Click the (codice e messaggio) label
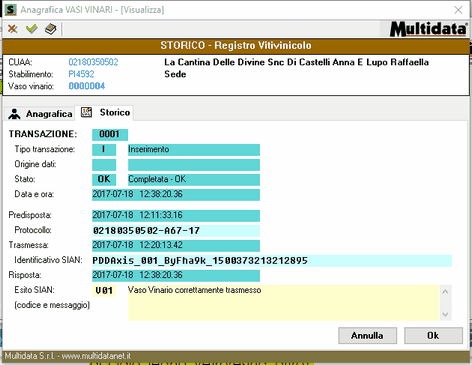The width and height of the screenshot is (472, 365). pos(52,305)
